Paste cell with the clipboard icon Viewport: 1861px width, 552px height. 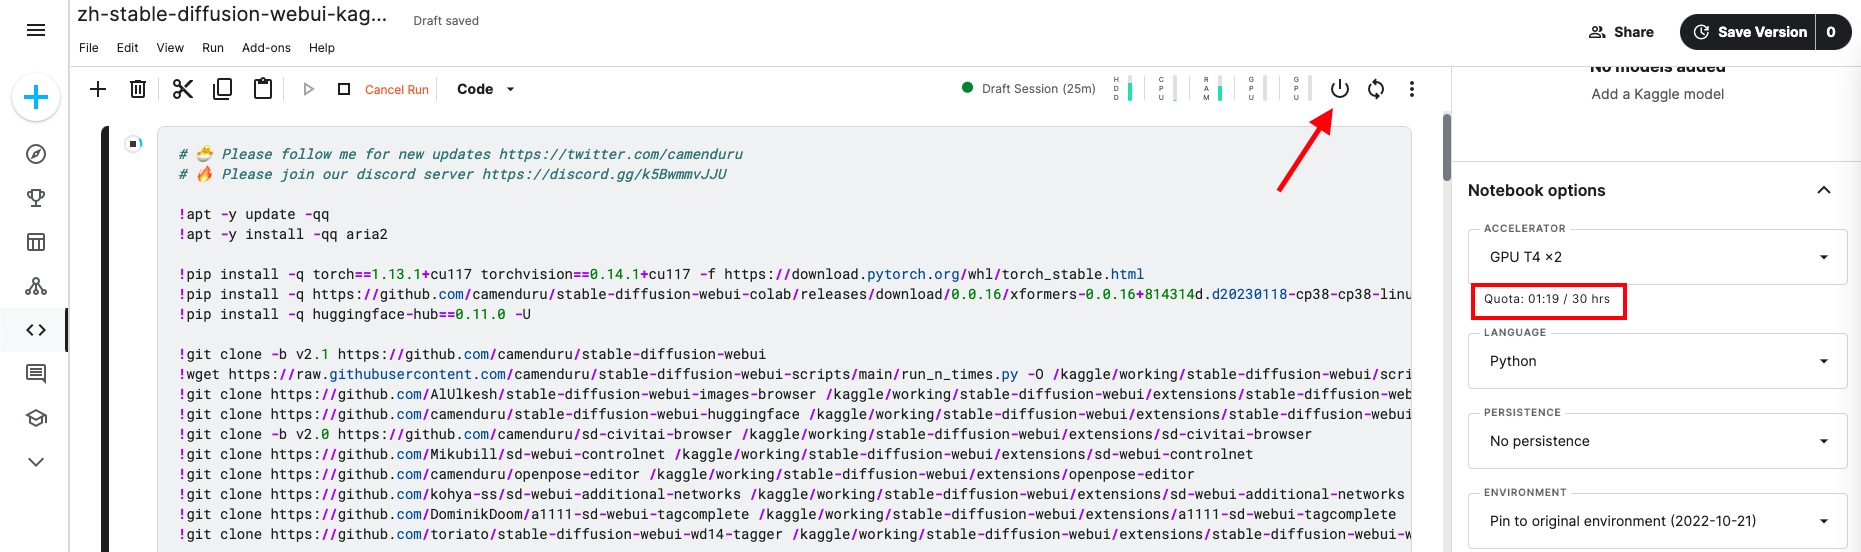pyautogui.click(x=262, y=89)
